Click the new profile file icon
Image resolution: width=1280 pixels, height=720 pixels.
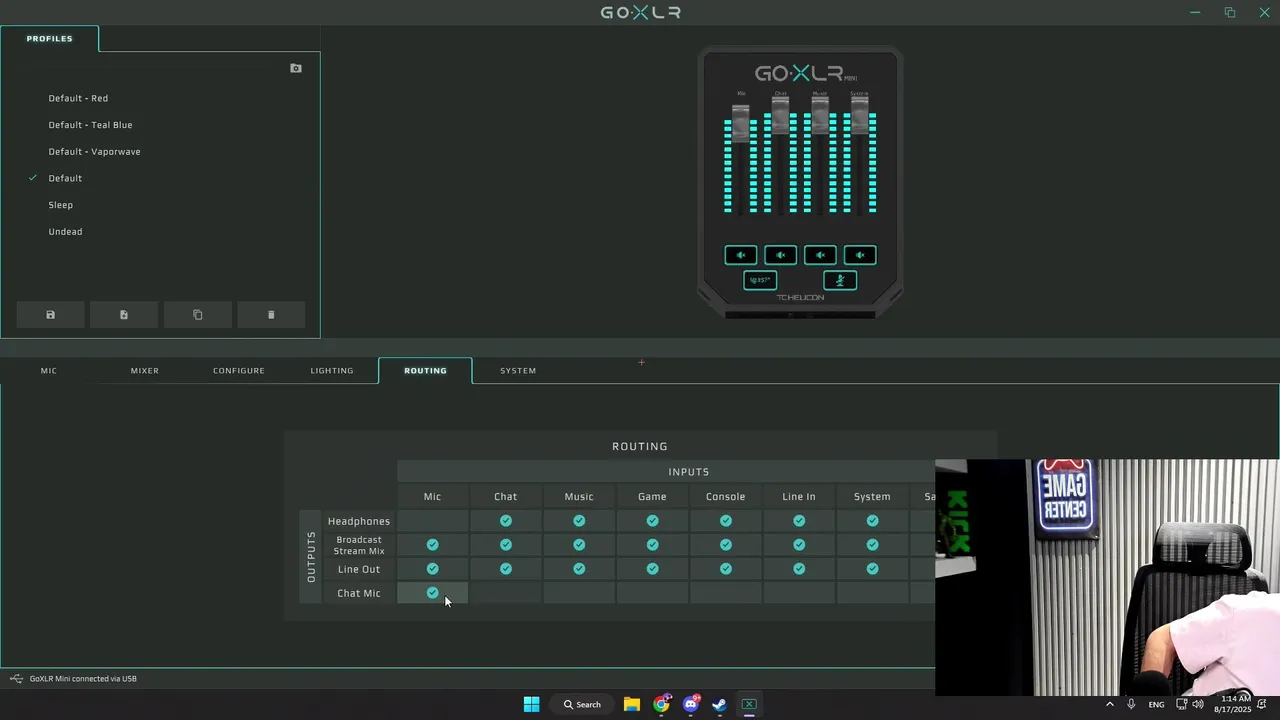click(124, 315)
